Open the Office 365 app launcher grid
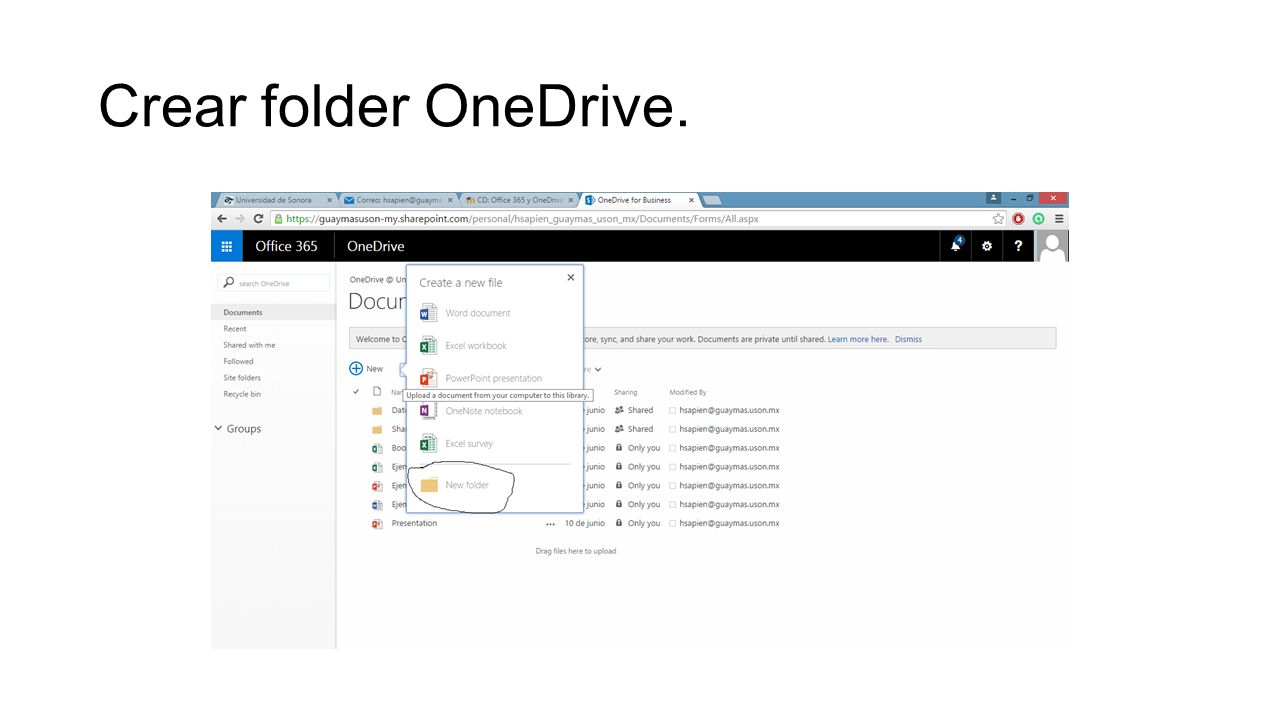Viewport: 1280px width, 720px height. point(226,246)
